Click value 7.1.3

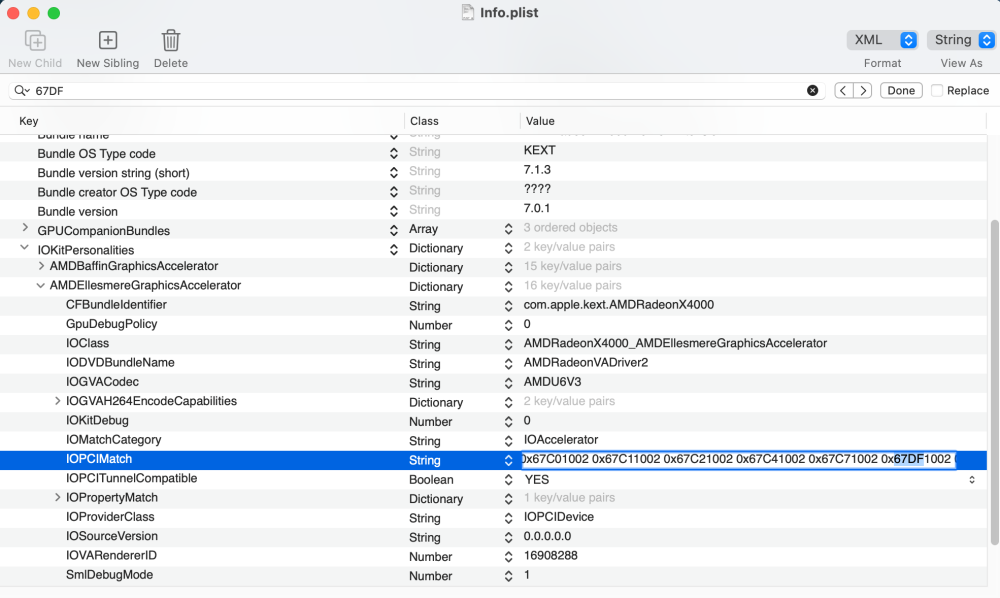[x=537, y=170]
